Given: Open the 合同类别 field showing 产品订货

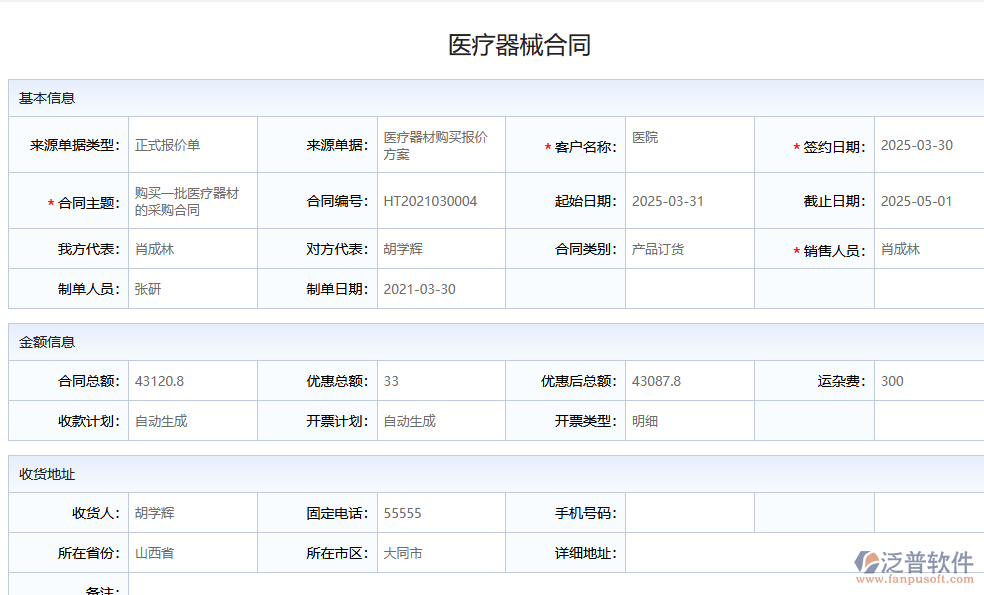Looking at the screenshot, I should [690, 249].
